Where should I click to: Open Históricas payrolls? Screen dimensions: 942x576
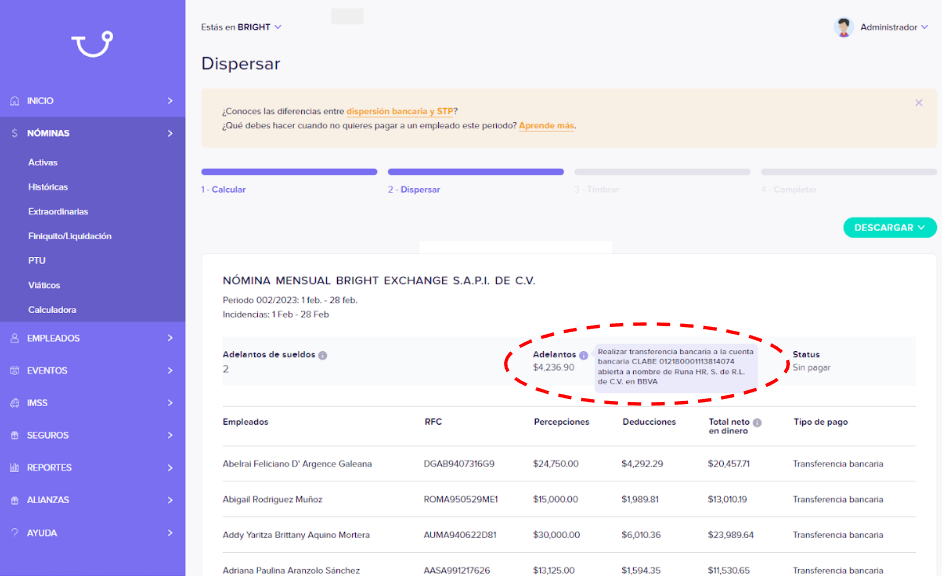tap(48, 187)
